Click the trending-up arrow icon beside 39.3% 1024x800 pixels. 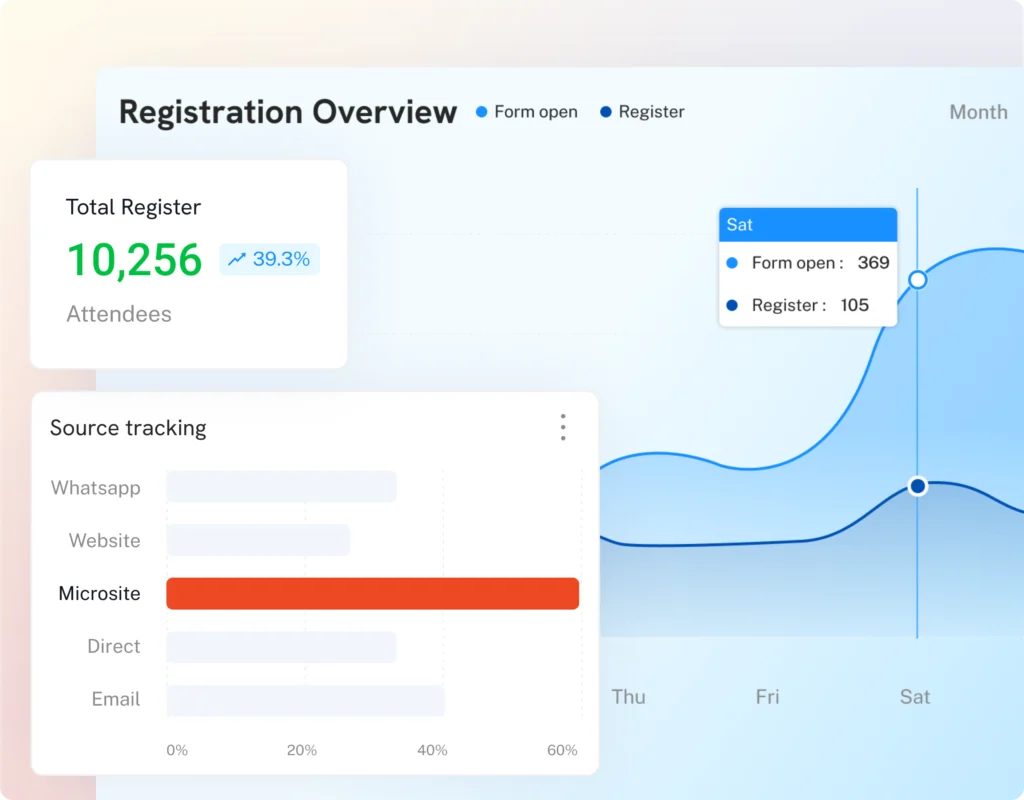point(236,259)
